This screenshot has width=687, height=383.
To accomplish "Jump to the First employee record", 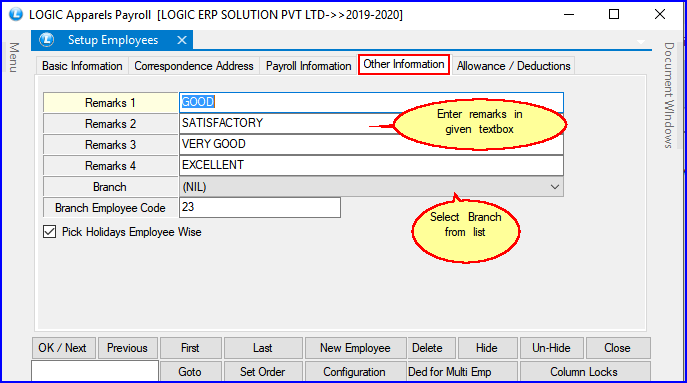I will tap(191, 348).
